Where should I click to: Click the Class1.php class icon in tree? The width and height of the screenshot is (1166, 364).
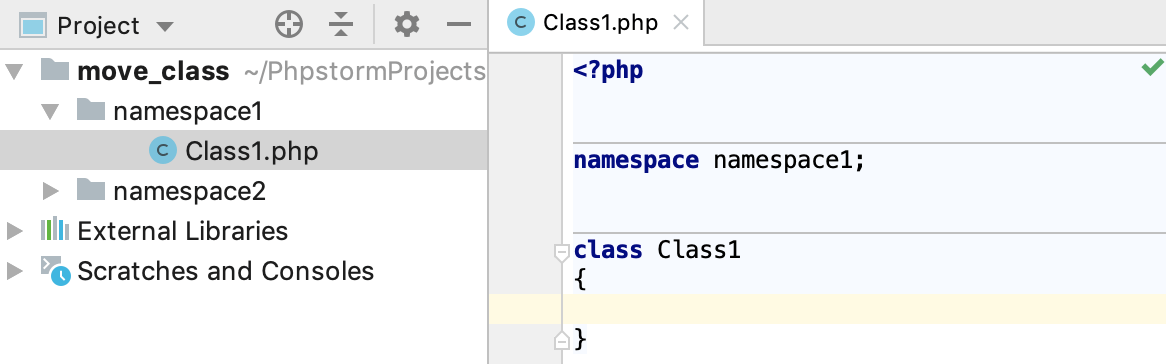point(162,151)
